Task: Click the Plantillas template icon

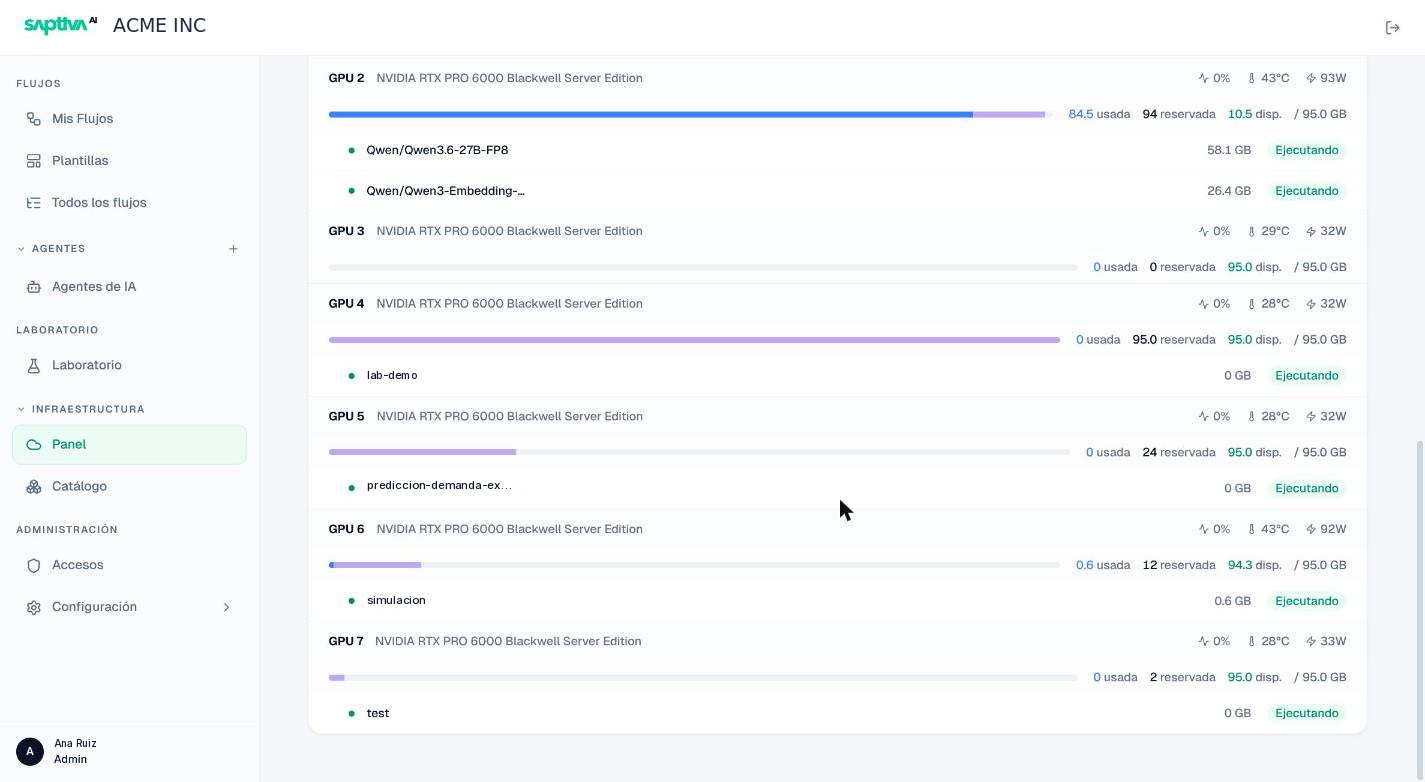Action: tap(34, 161)
